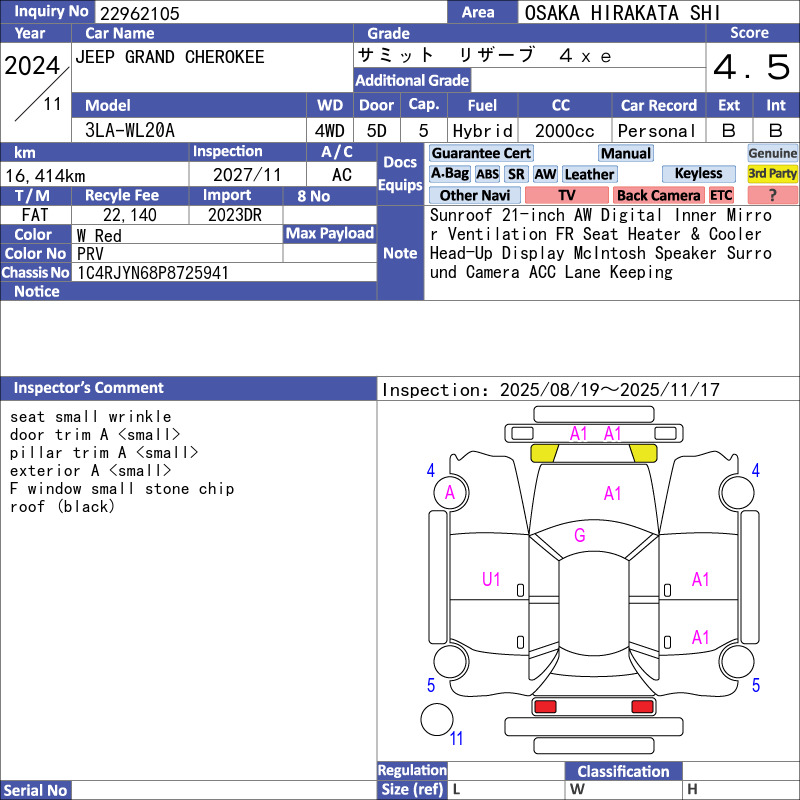Select the ABS equipment badge
Screen dimensions: 800x800
(x=487, y=174)
